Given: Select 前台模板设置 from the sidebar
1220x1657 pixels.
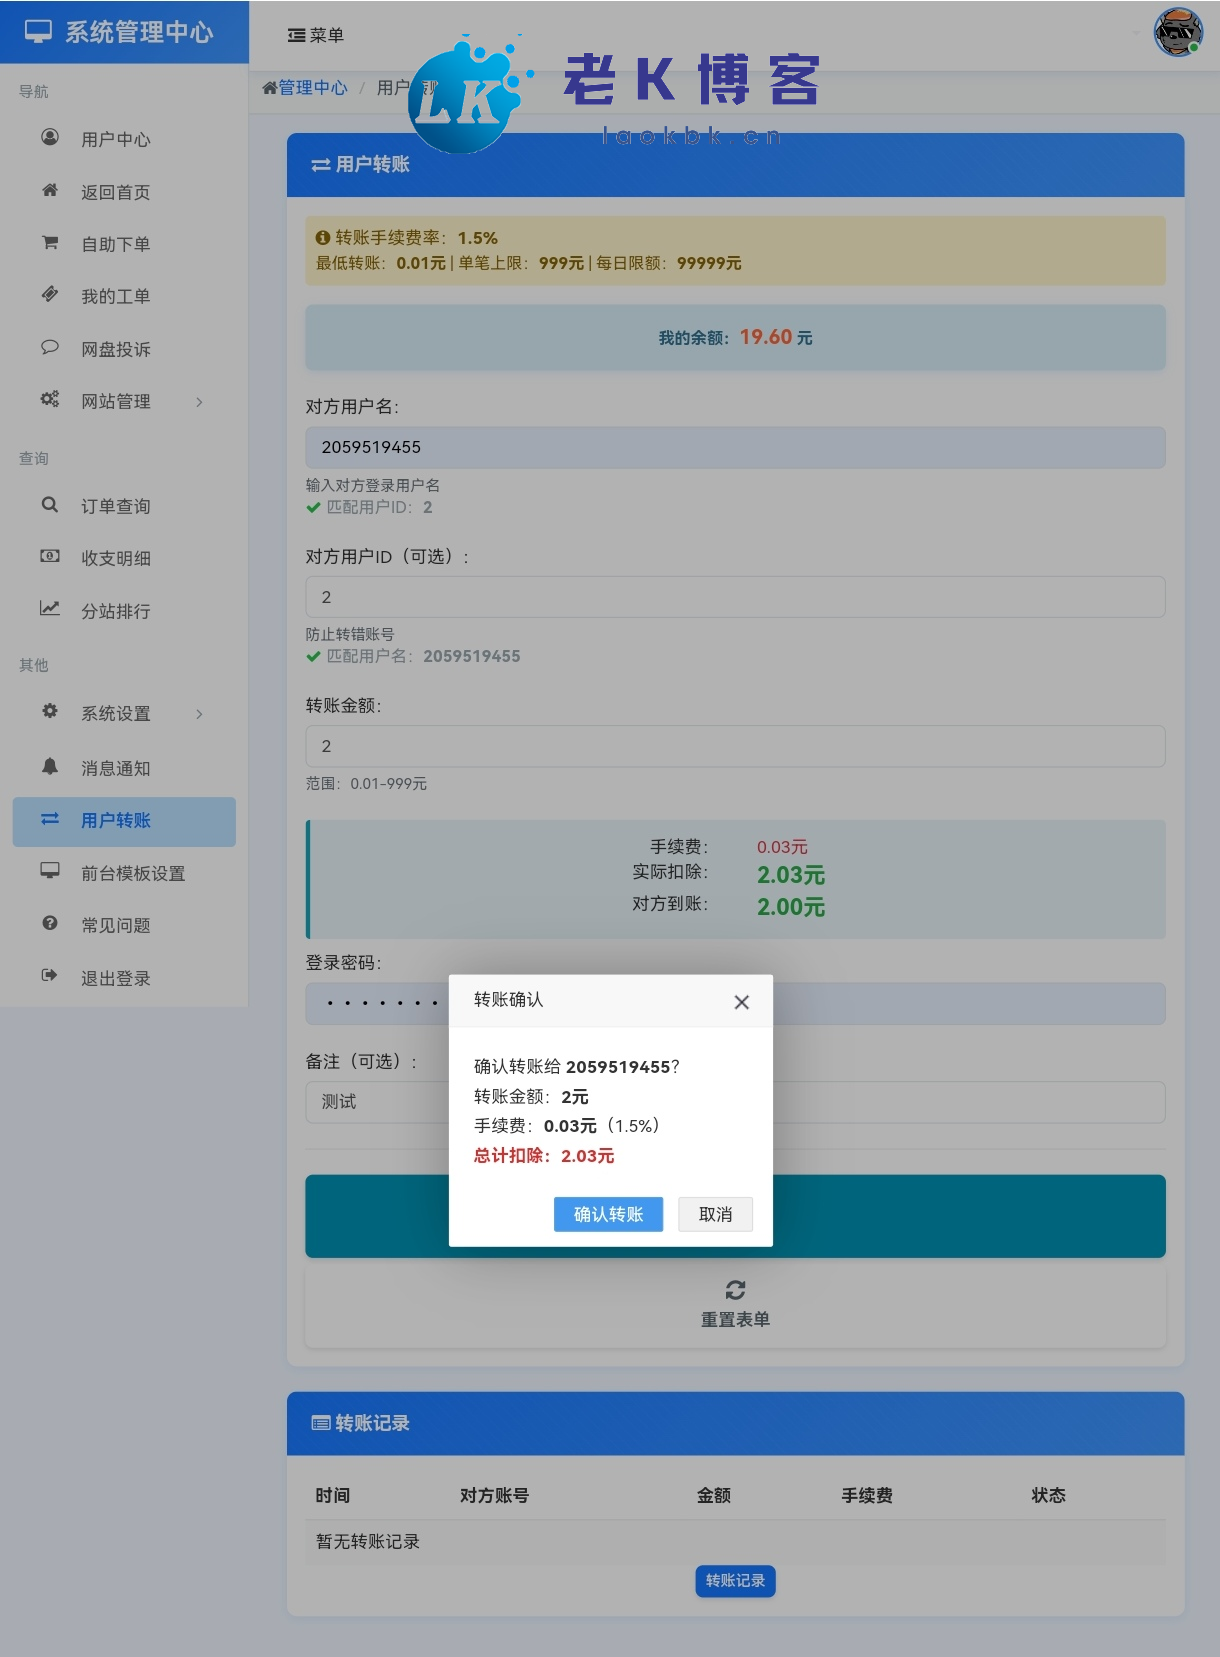Looking at the screenshot, I should coord(132,873).
